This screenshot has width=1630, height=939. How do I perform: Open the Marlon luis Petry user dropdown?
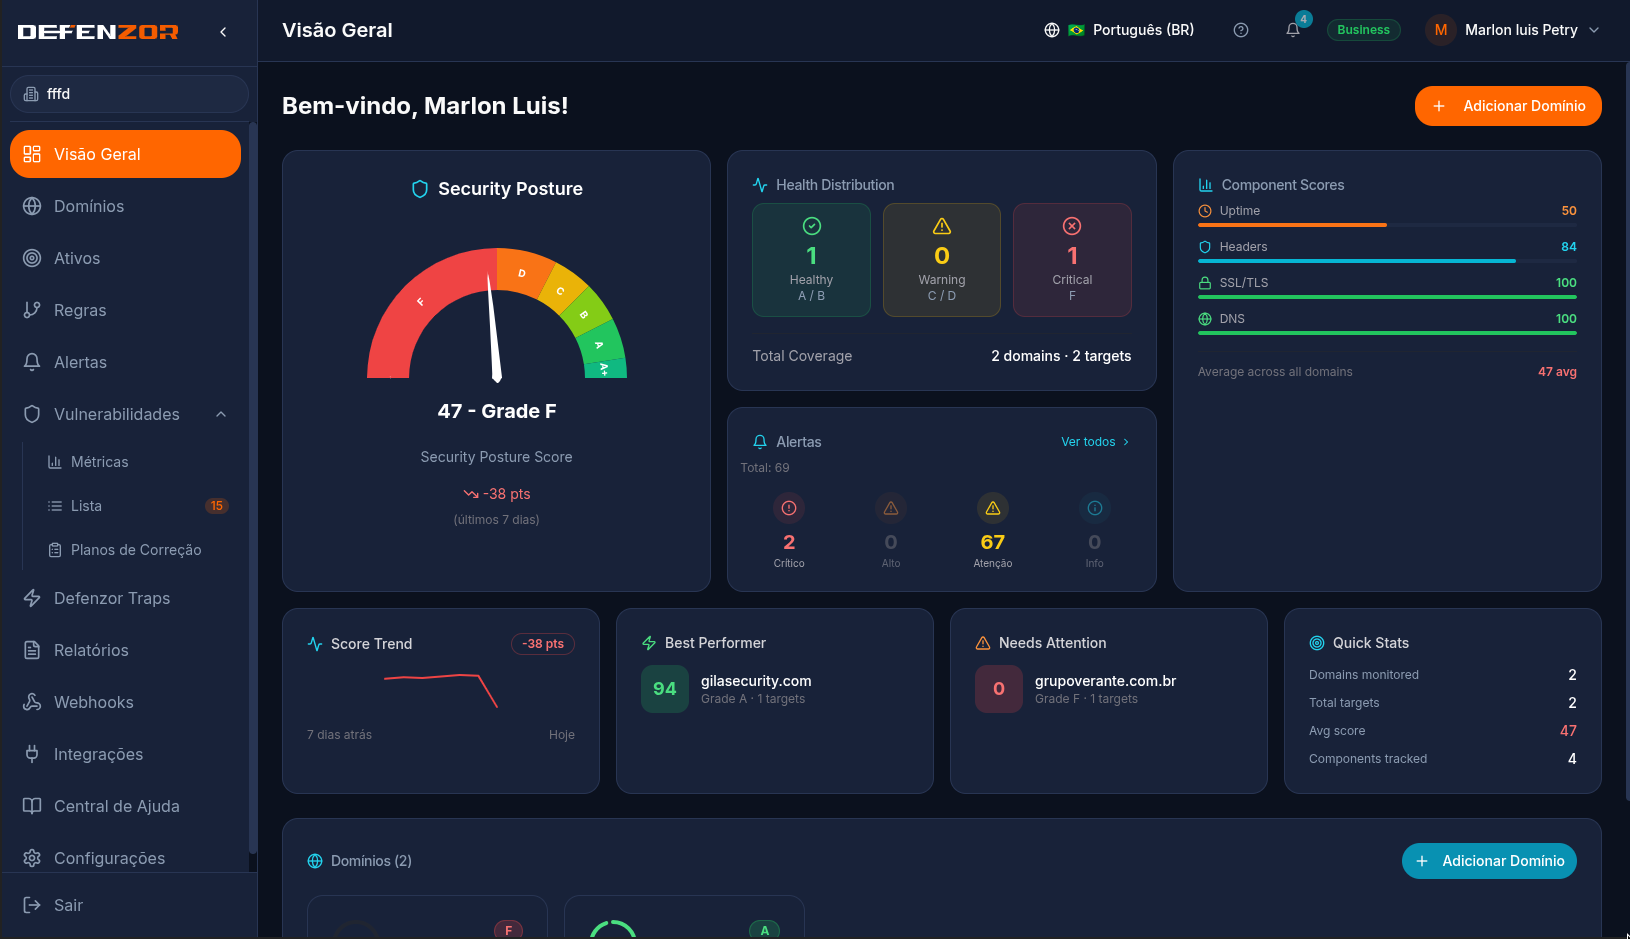click(x=1513, y=30)
